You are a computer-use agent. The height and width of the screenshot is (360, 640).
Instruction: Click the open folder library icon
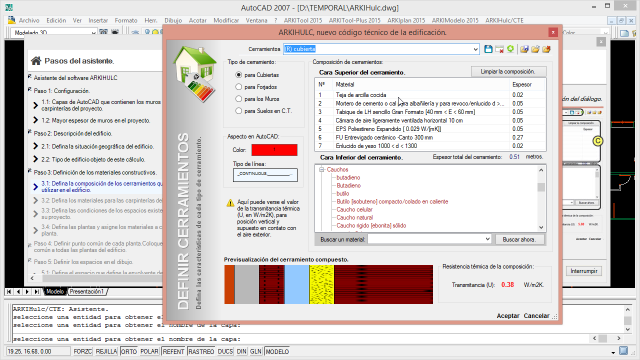pyautogui.click(x=535, y=49)
